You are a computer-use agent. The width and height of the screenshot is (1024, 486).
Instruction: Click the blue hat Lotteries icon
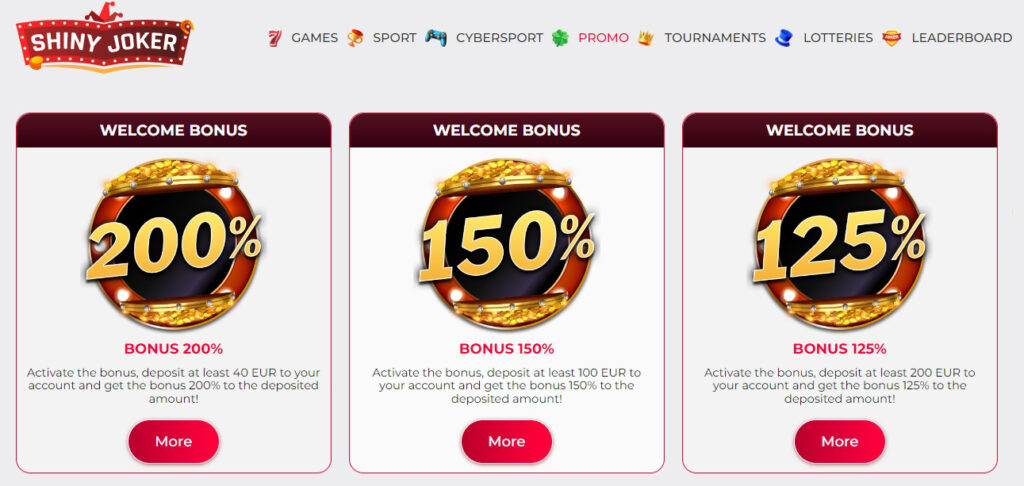pyautogui.click(x=784, y=38)
